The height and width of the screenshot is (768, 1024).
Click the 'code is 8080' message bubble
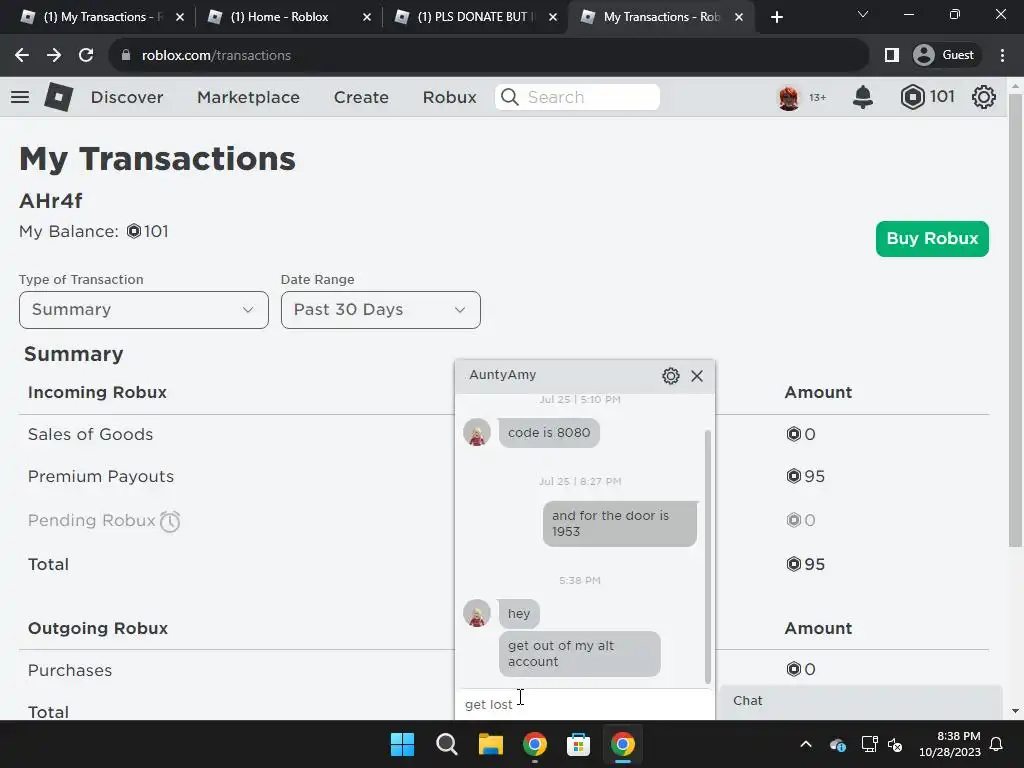click(549, 433)
